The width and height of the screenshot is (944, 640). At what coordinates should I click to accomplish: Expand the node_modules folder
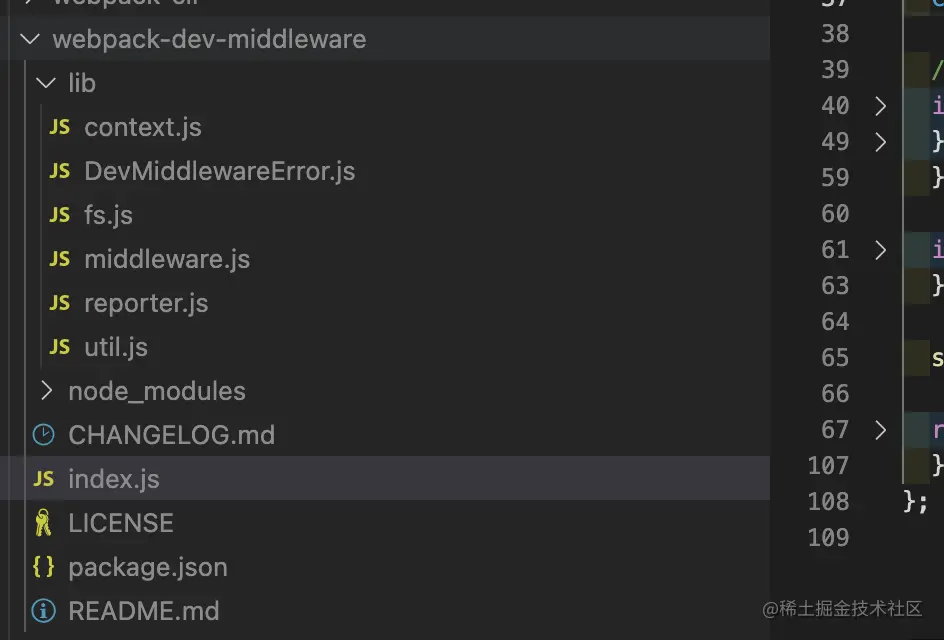point(46,391)
